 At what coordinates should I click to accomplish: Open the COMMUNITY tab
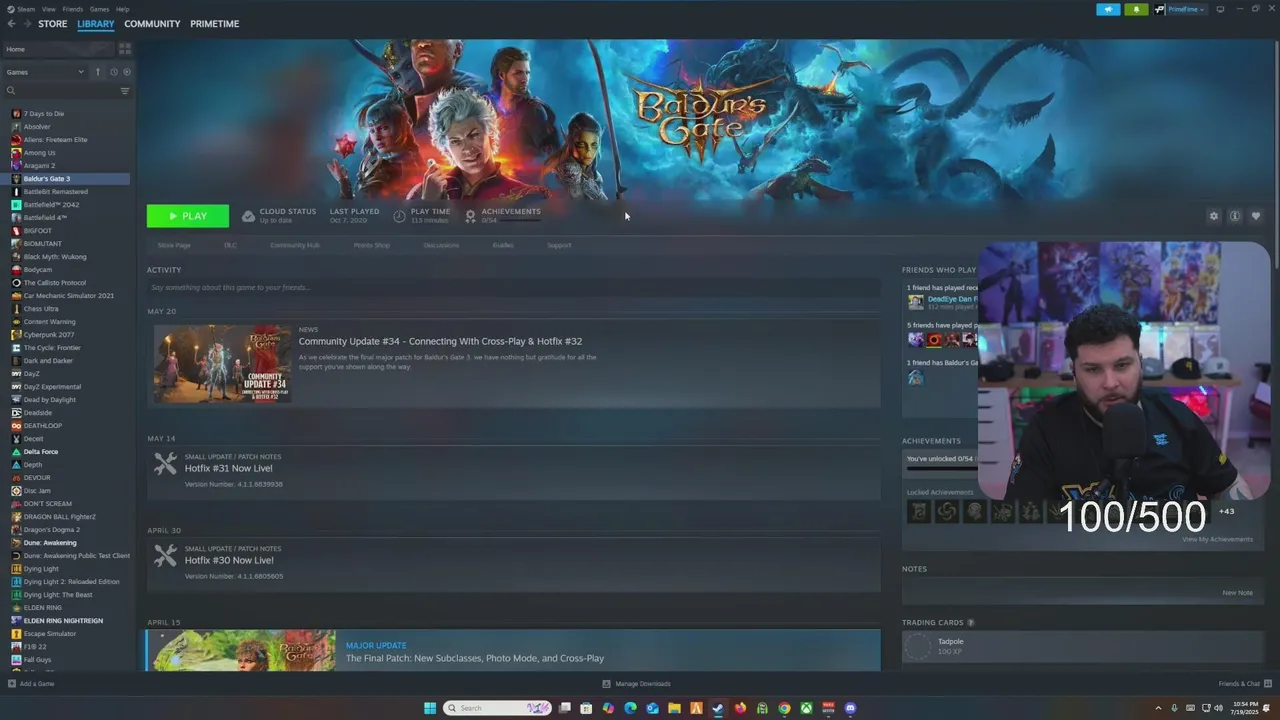click(152, 24)
